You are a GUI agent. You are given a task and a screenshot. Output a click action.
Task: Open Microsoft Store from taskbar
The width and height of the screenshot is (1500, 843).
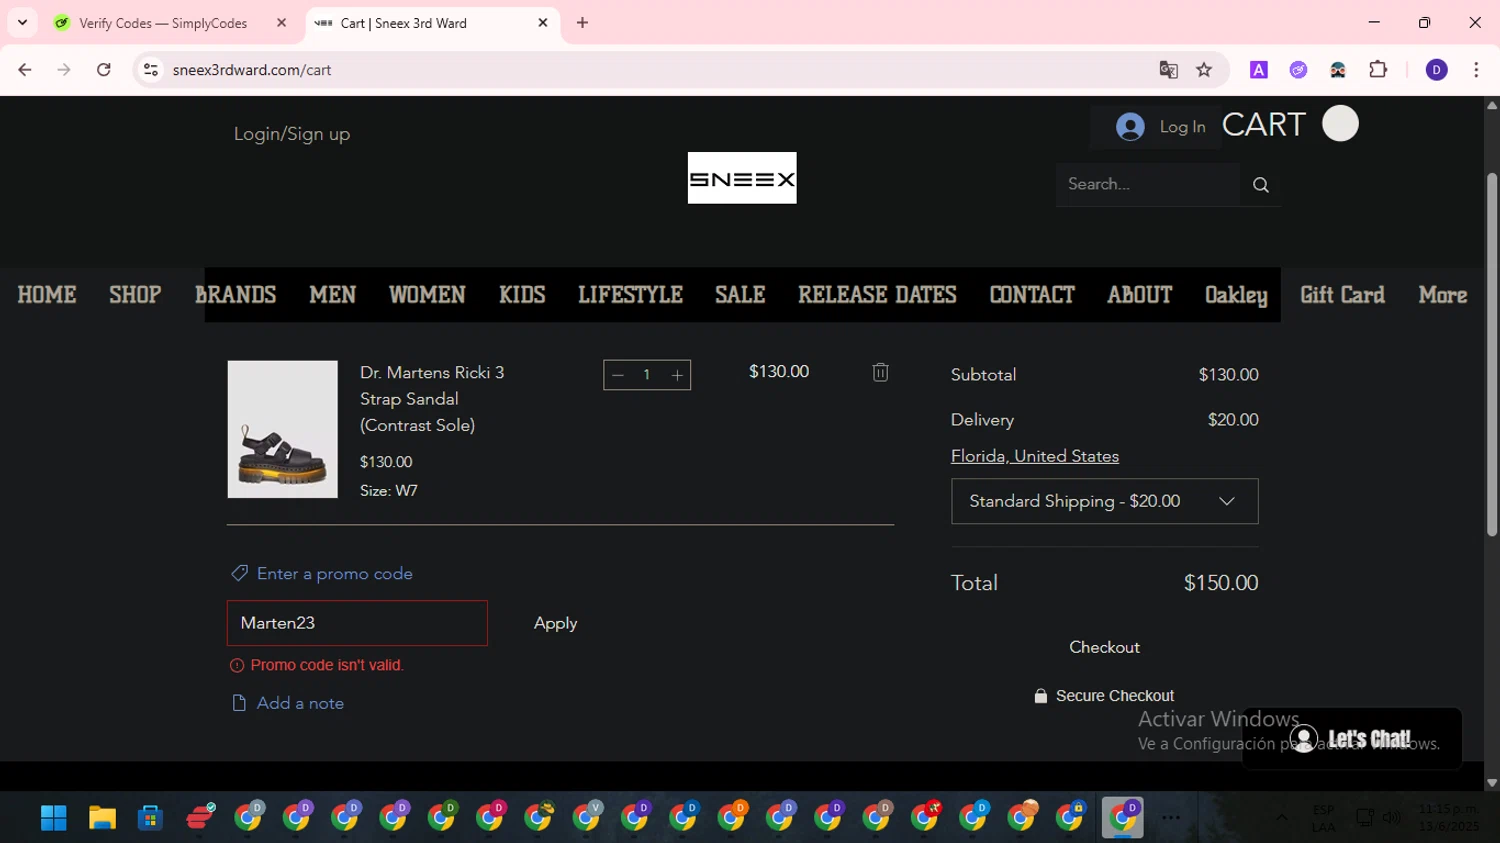[150, 818]
